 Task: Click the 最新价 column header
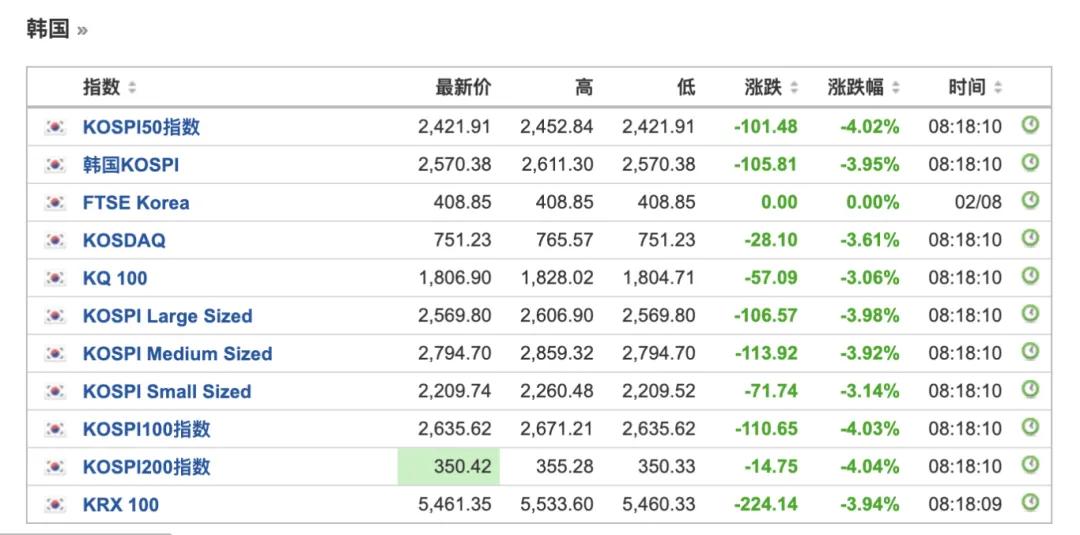[463, 88]
